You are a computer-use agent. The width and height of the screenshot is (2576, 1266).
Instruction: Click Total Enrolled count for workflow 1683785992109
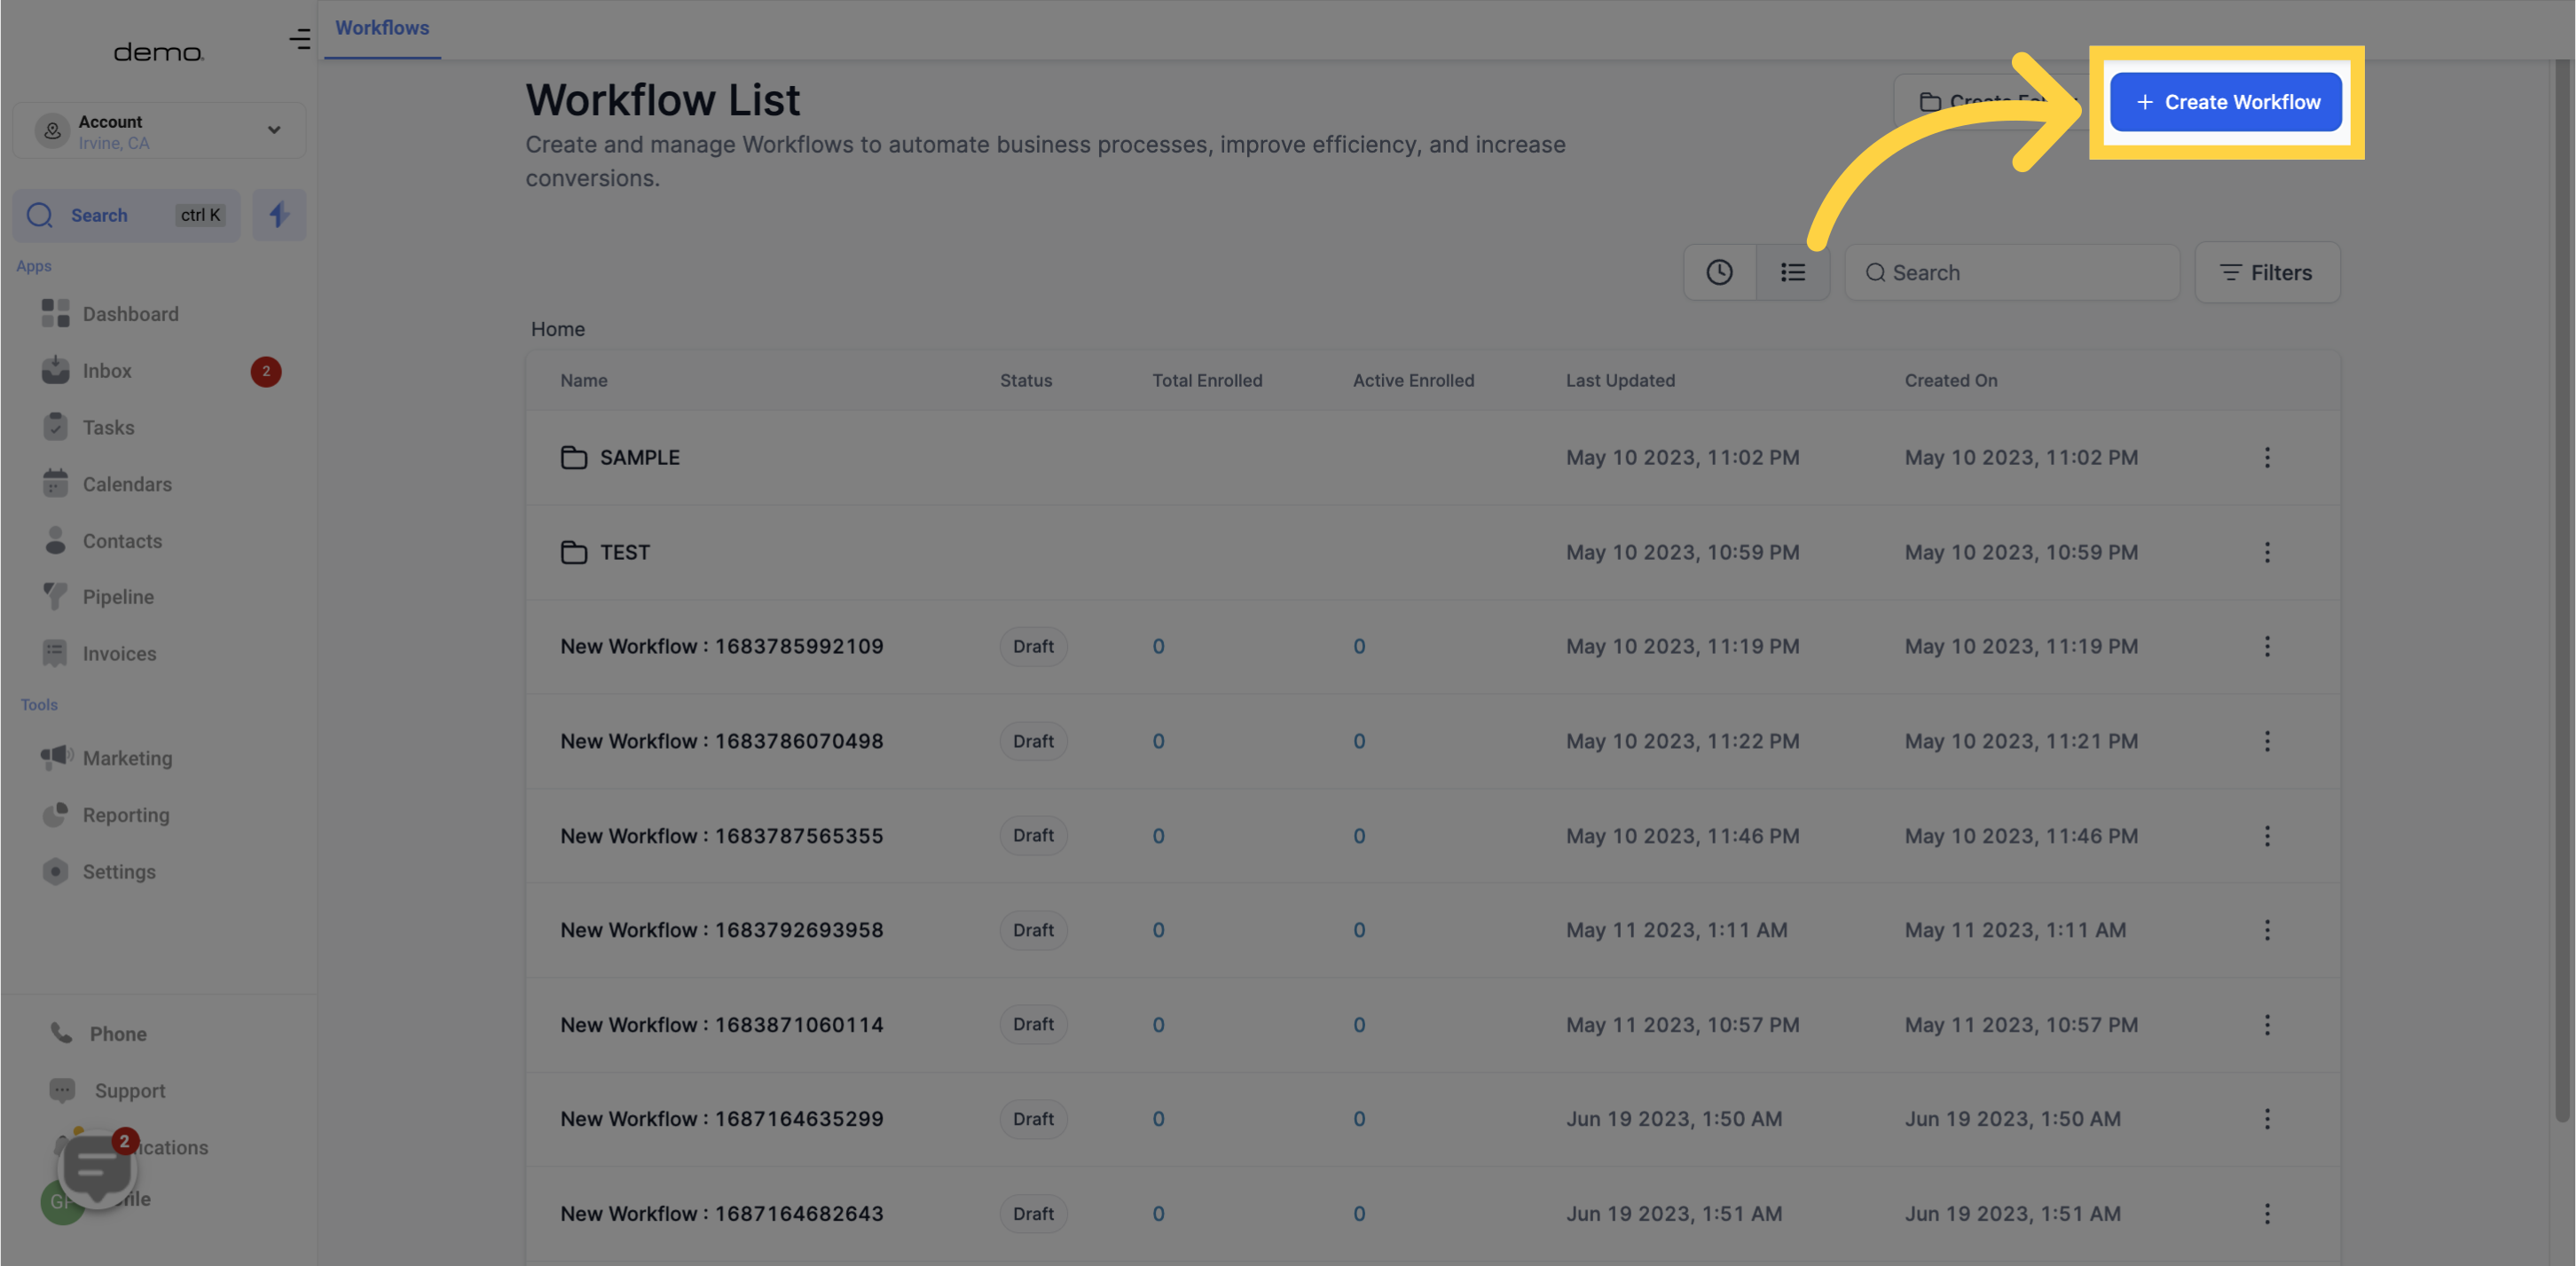1158,647
